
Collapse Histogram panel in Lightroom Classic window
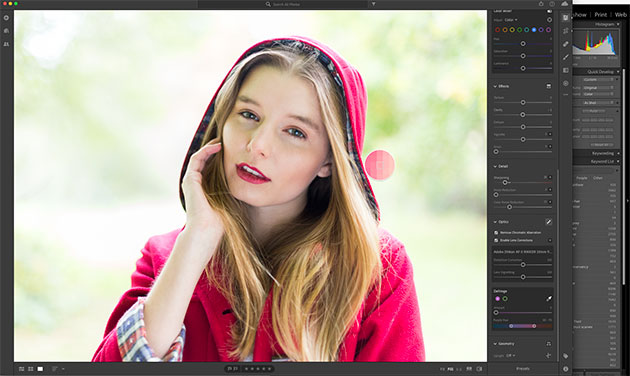coord(618,25)
